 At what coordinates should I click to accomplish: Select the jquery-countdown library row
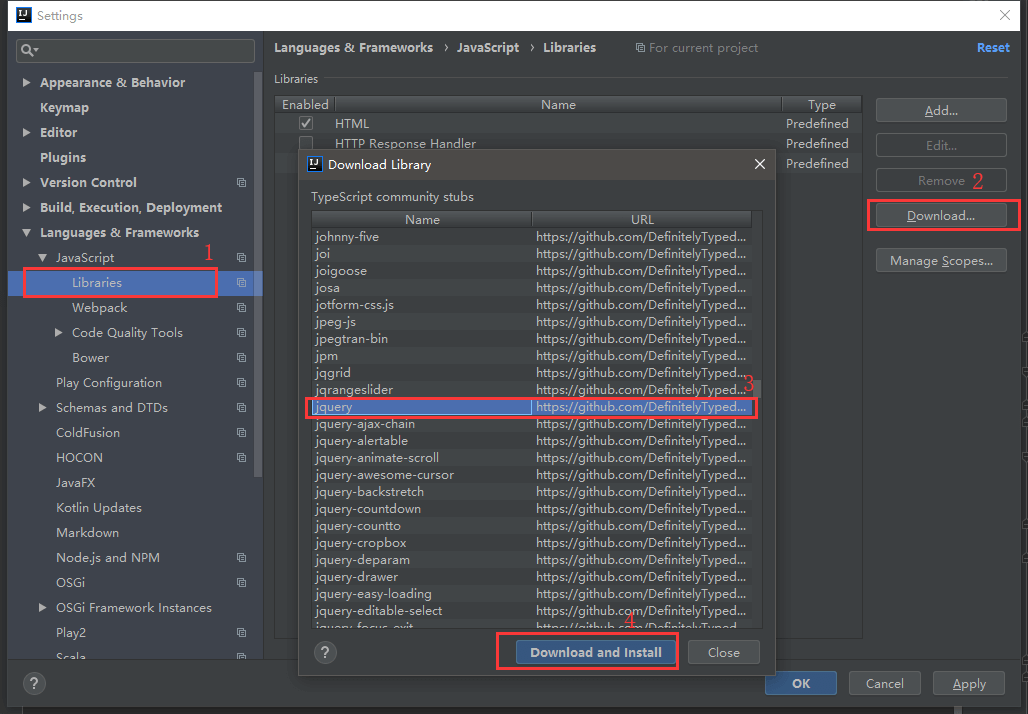[x=532, y=509]
